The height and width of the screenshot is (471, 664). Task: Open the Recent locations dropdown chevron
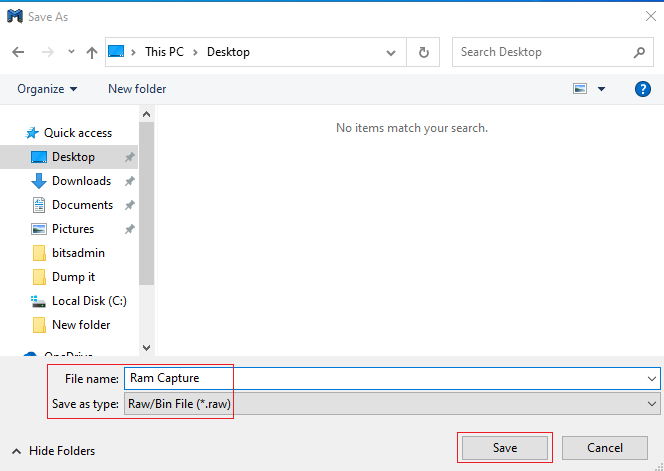[70, 52]
